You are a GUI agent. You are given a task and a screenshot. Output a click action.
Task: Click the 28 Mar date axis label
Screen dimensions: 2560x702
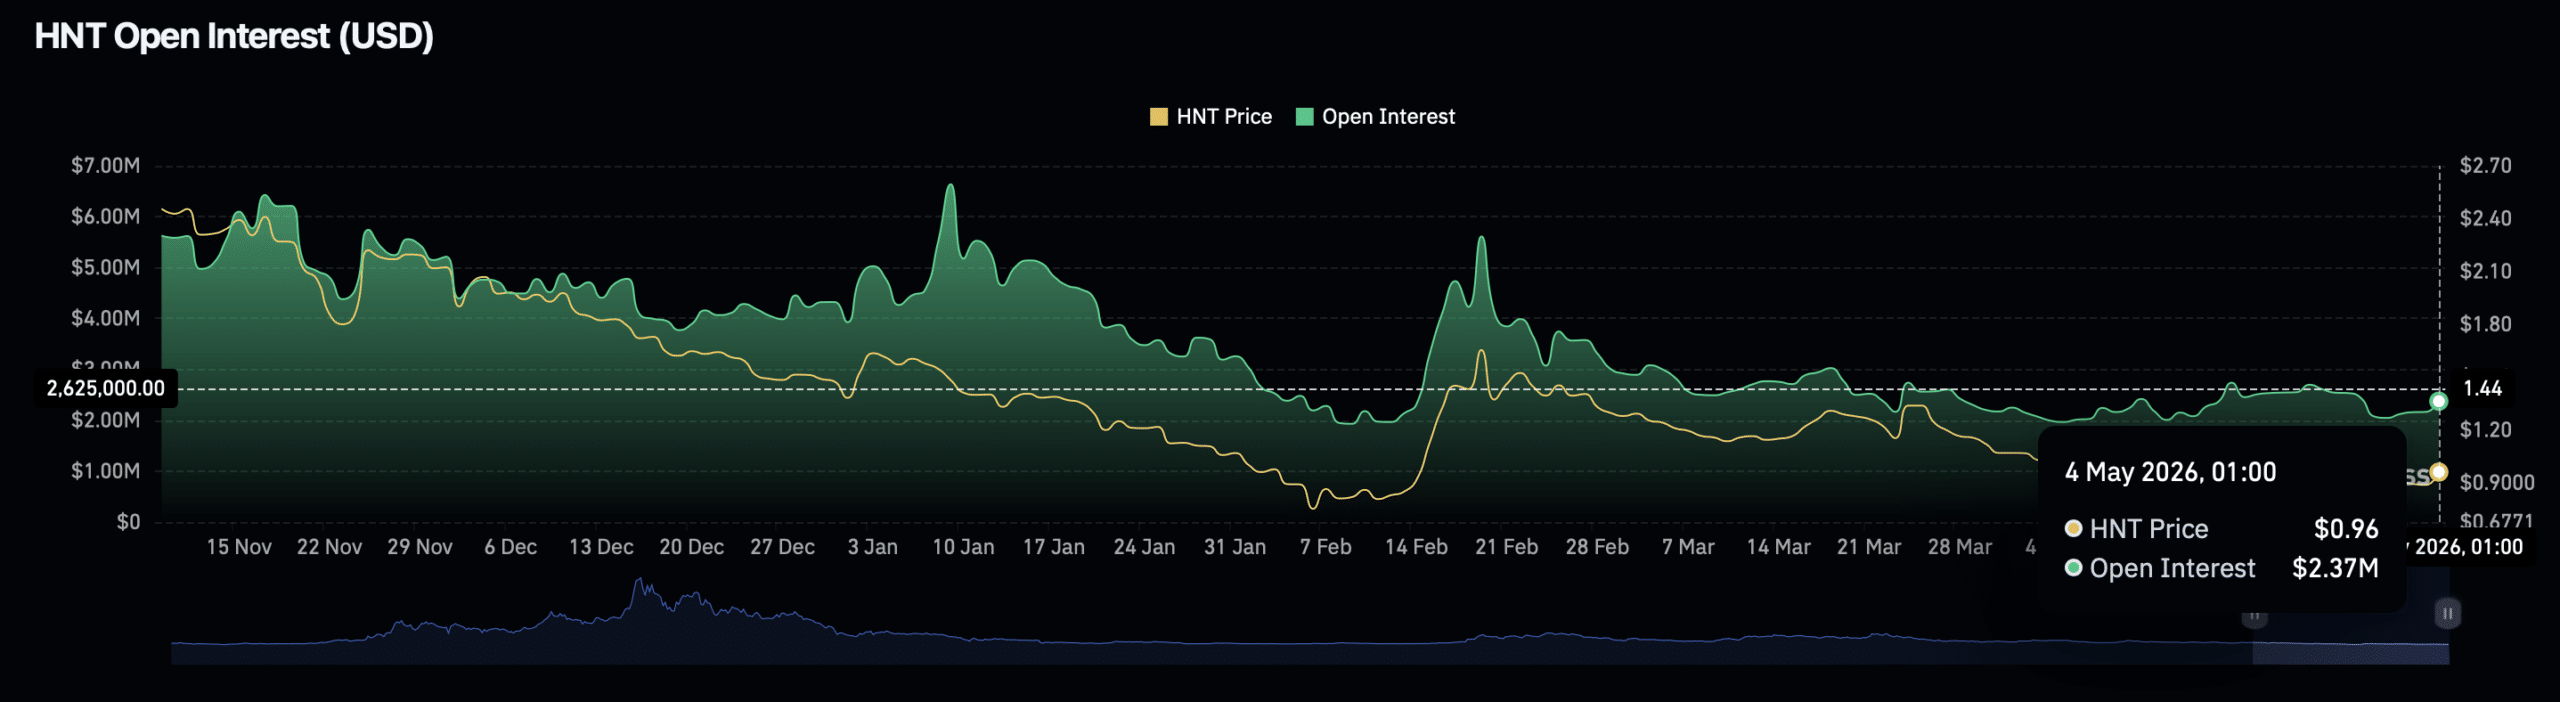tap(1959, 547)
